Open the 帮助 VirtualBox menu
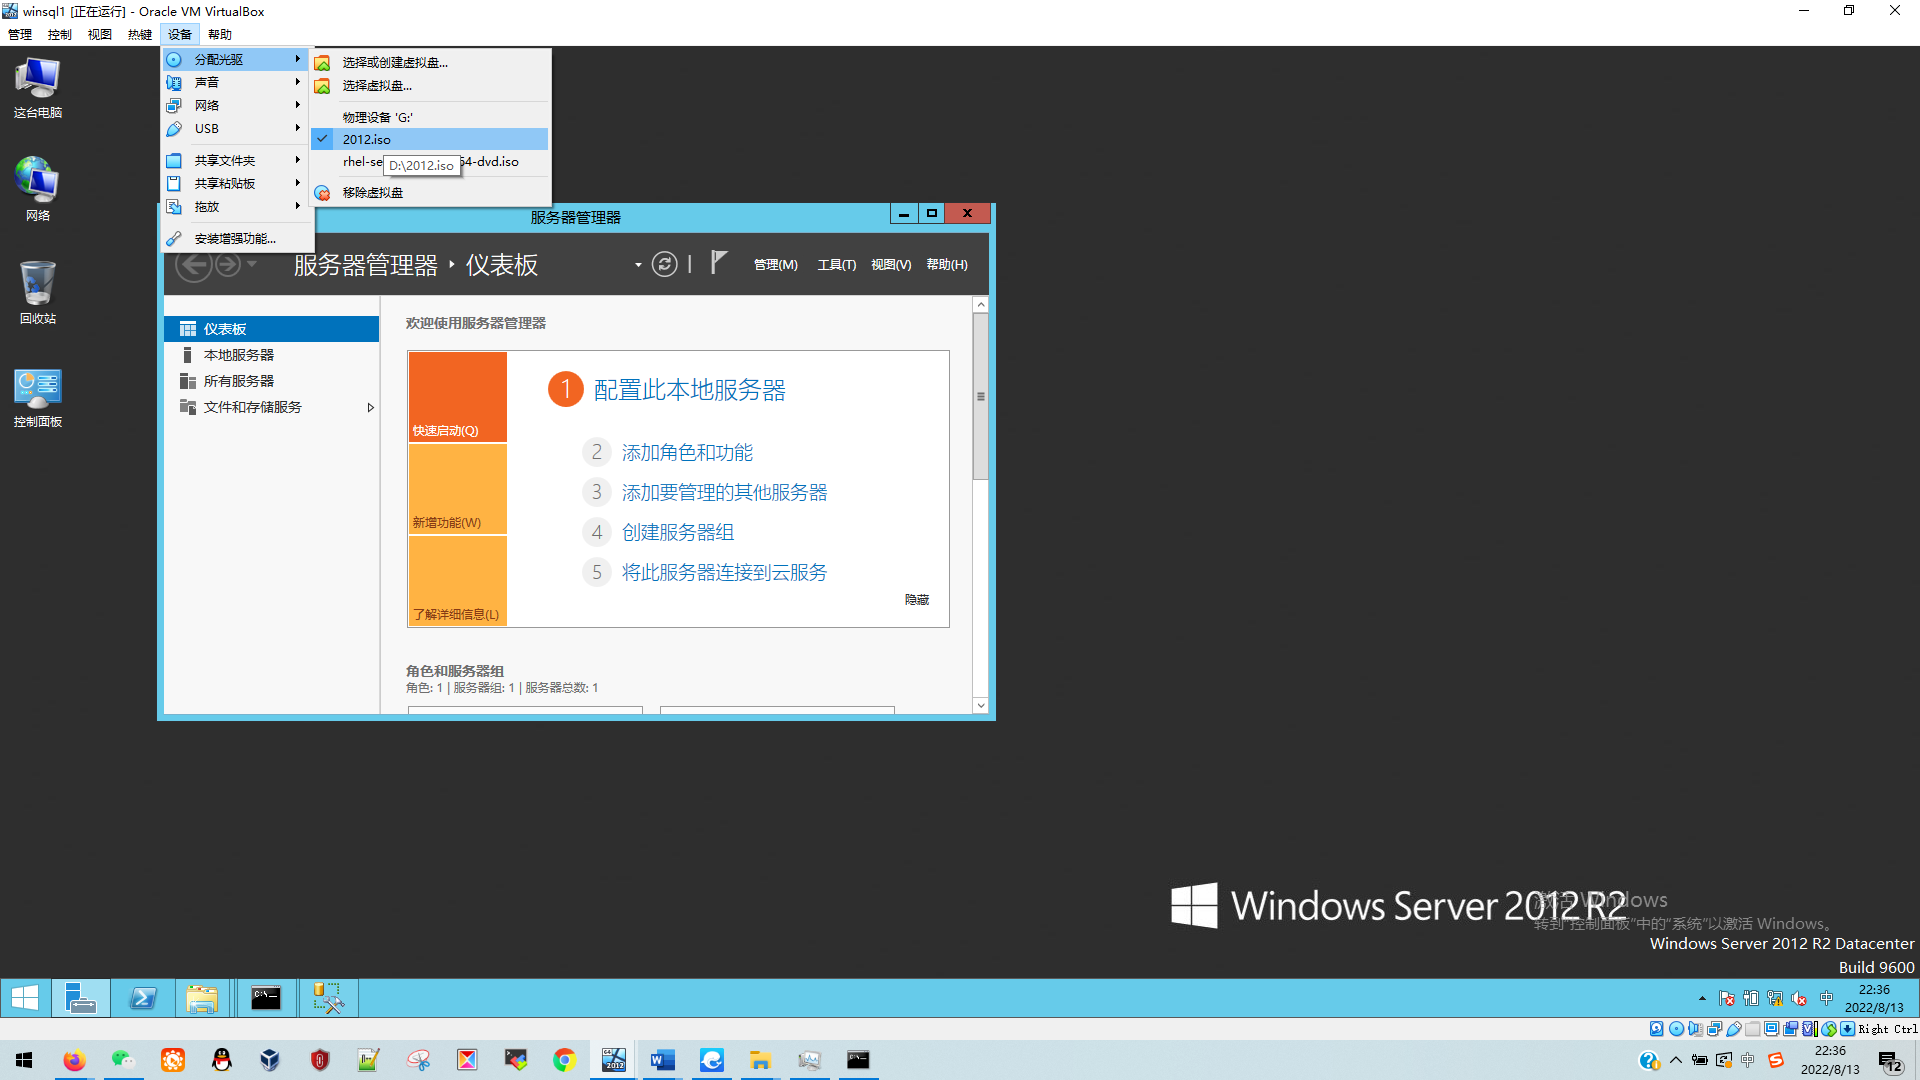The height and width of the screenshot is (1080, 1920). [x=220, y=34]
